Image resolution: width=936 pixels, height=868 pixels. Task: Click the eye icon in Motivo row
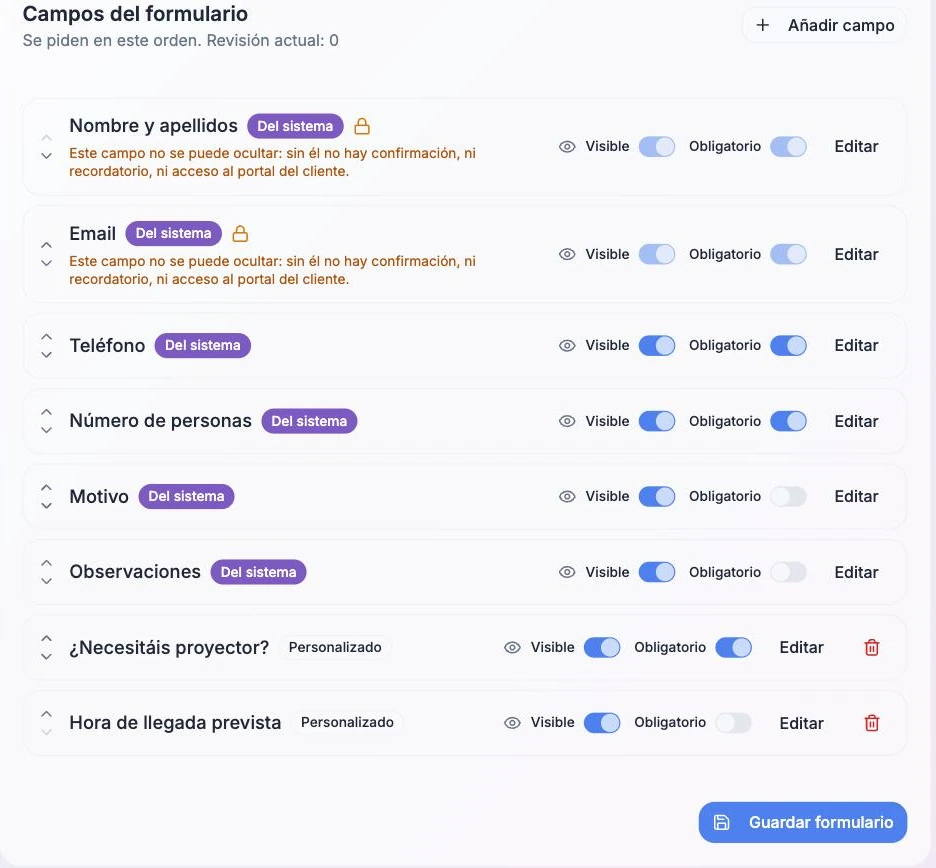pos(567,497)
